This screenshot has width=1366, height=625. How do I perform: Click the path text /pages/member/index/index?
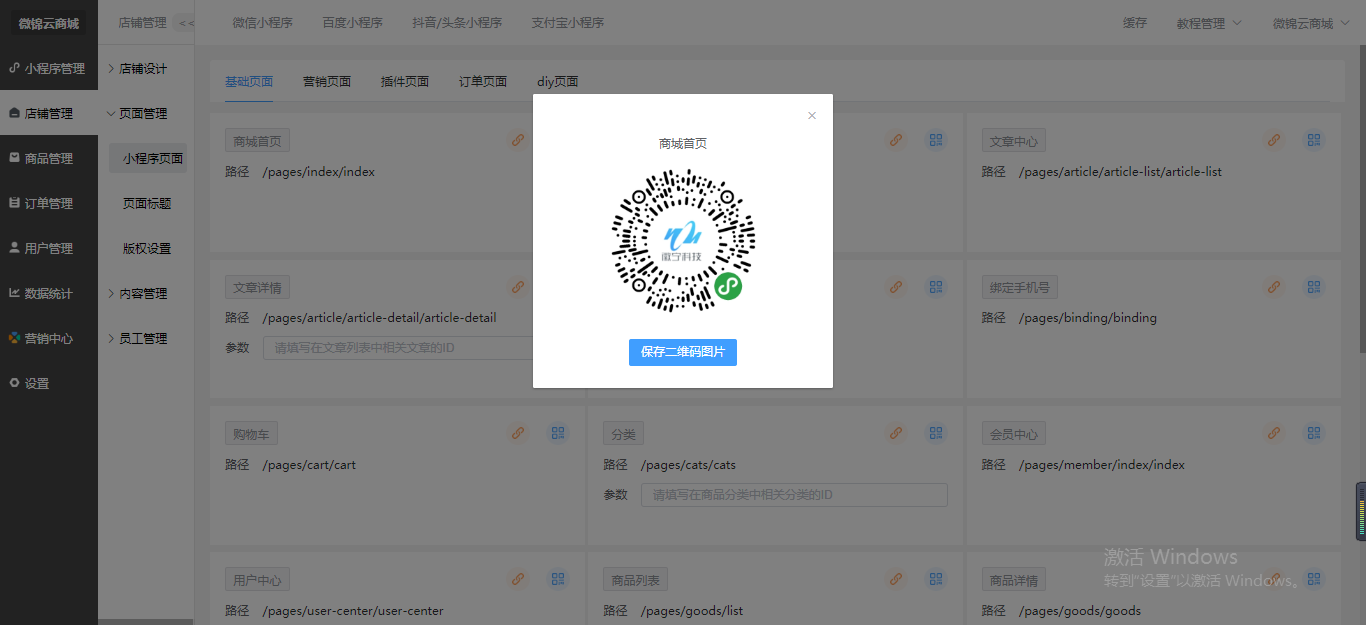(1102, 465)
